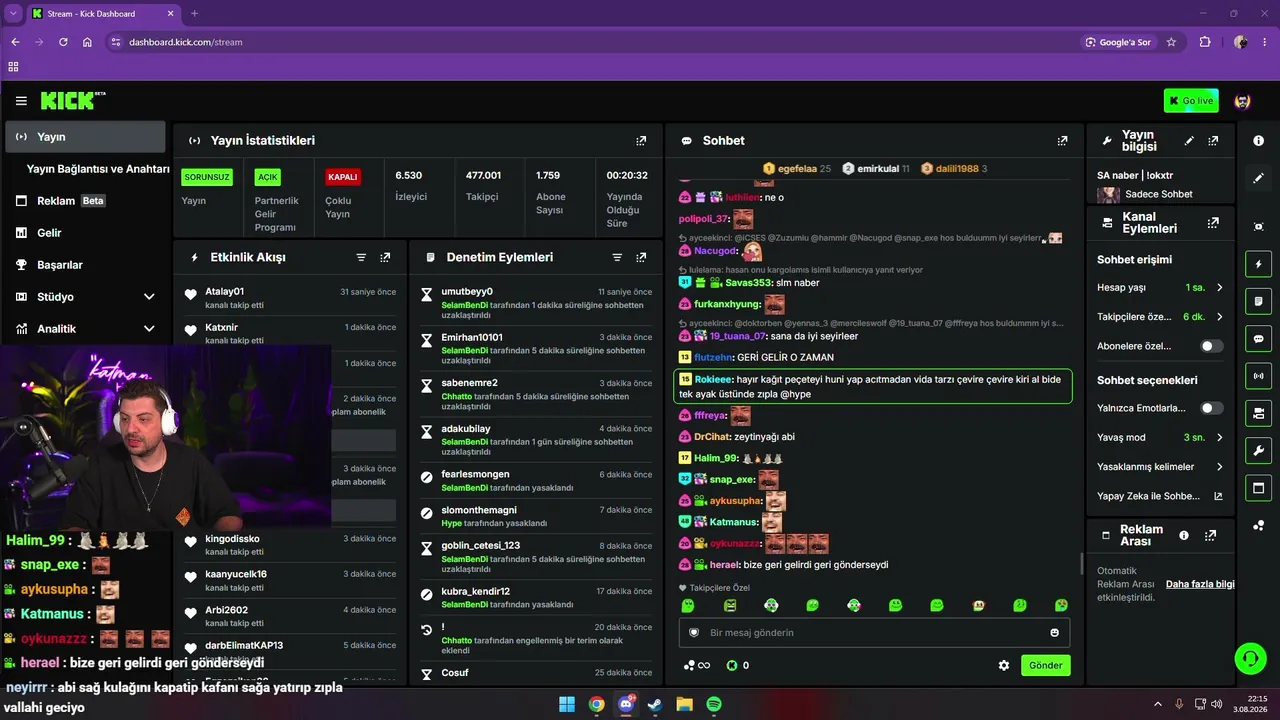The image size is (1280, 720).
Task: Bookmark this page with the star icon
Action: (x=1171, y=42)
